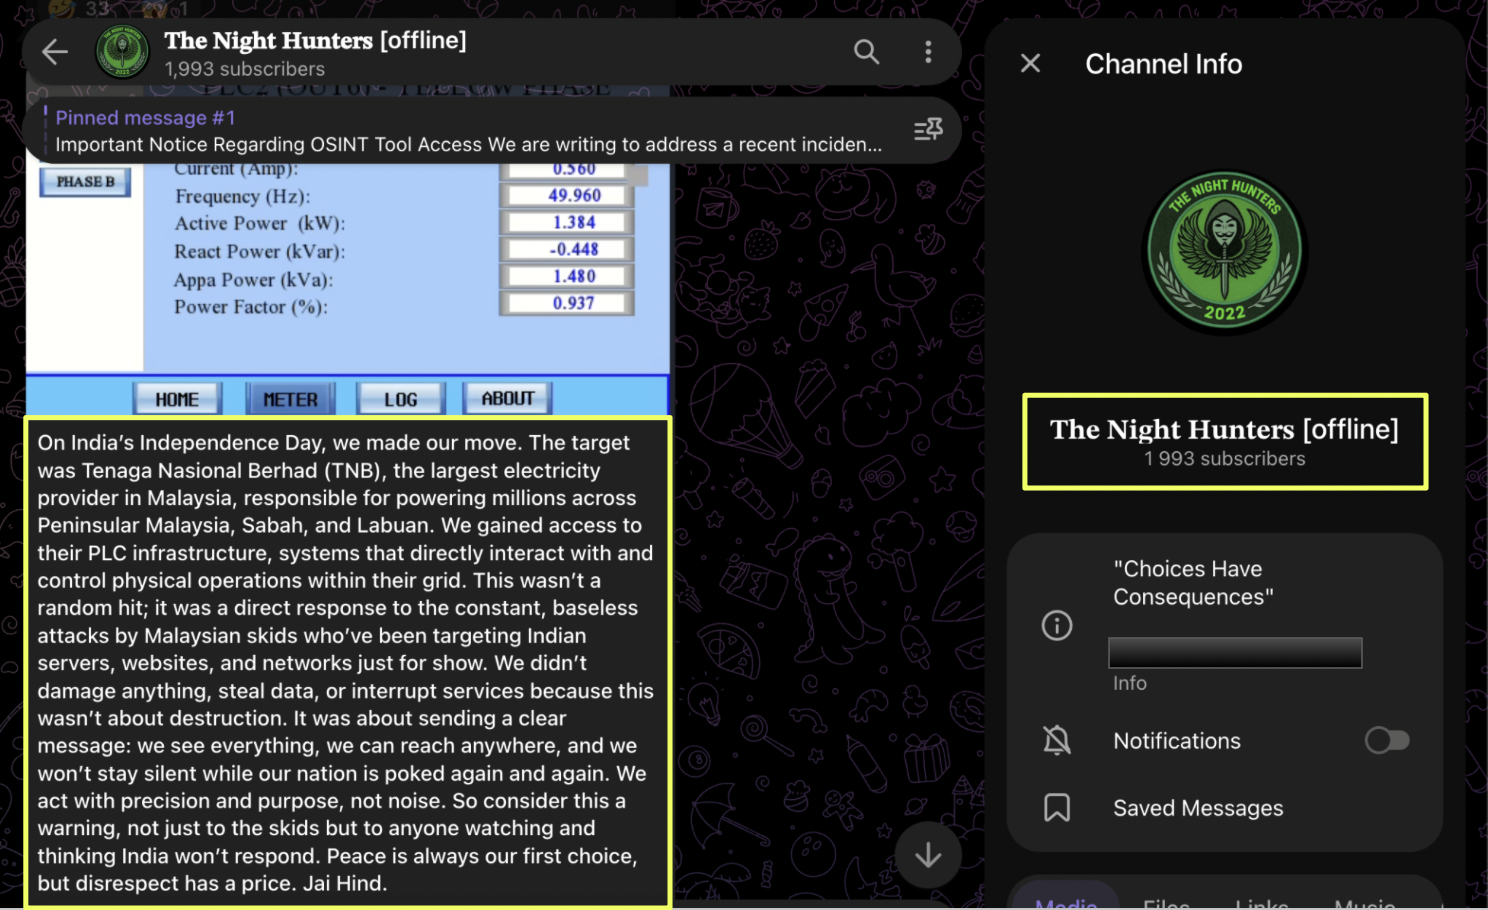Switch to the Links tab
Screen dimensions: 1488x910
(1261, 902)
